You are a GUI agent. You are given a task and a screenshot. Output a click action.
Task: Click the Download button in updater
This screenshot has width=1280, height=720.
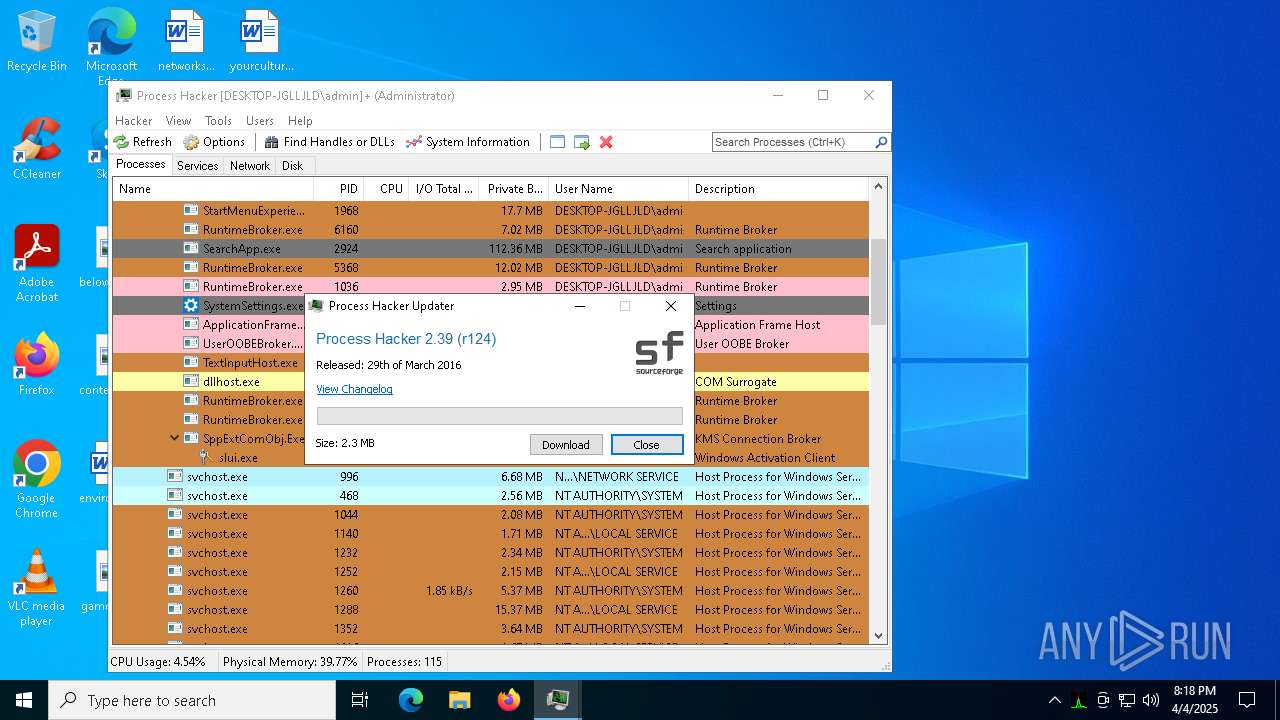566,445
